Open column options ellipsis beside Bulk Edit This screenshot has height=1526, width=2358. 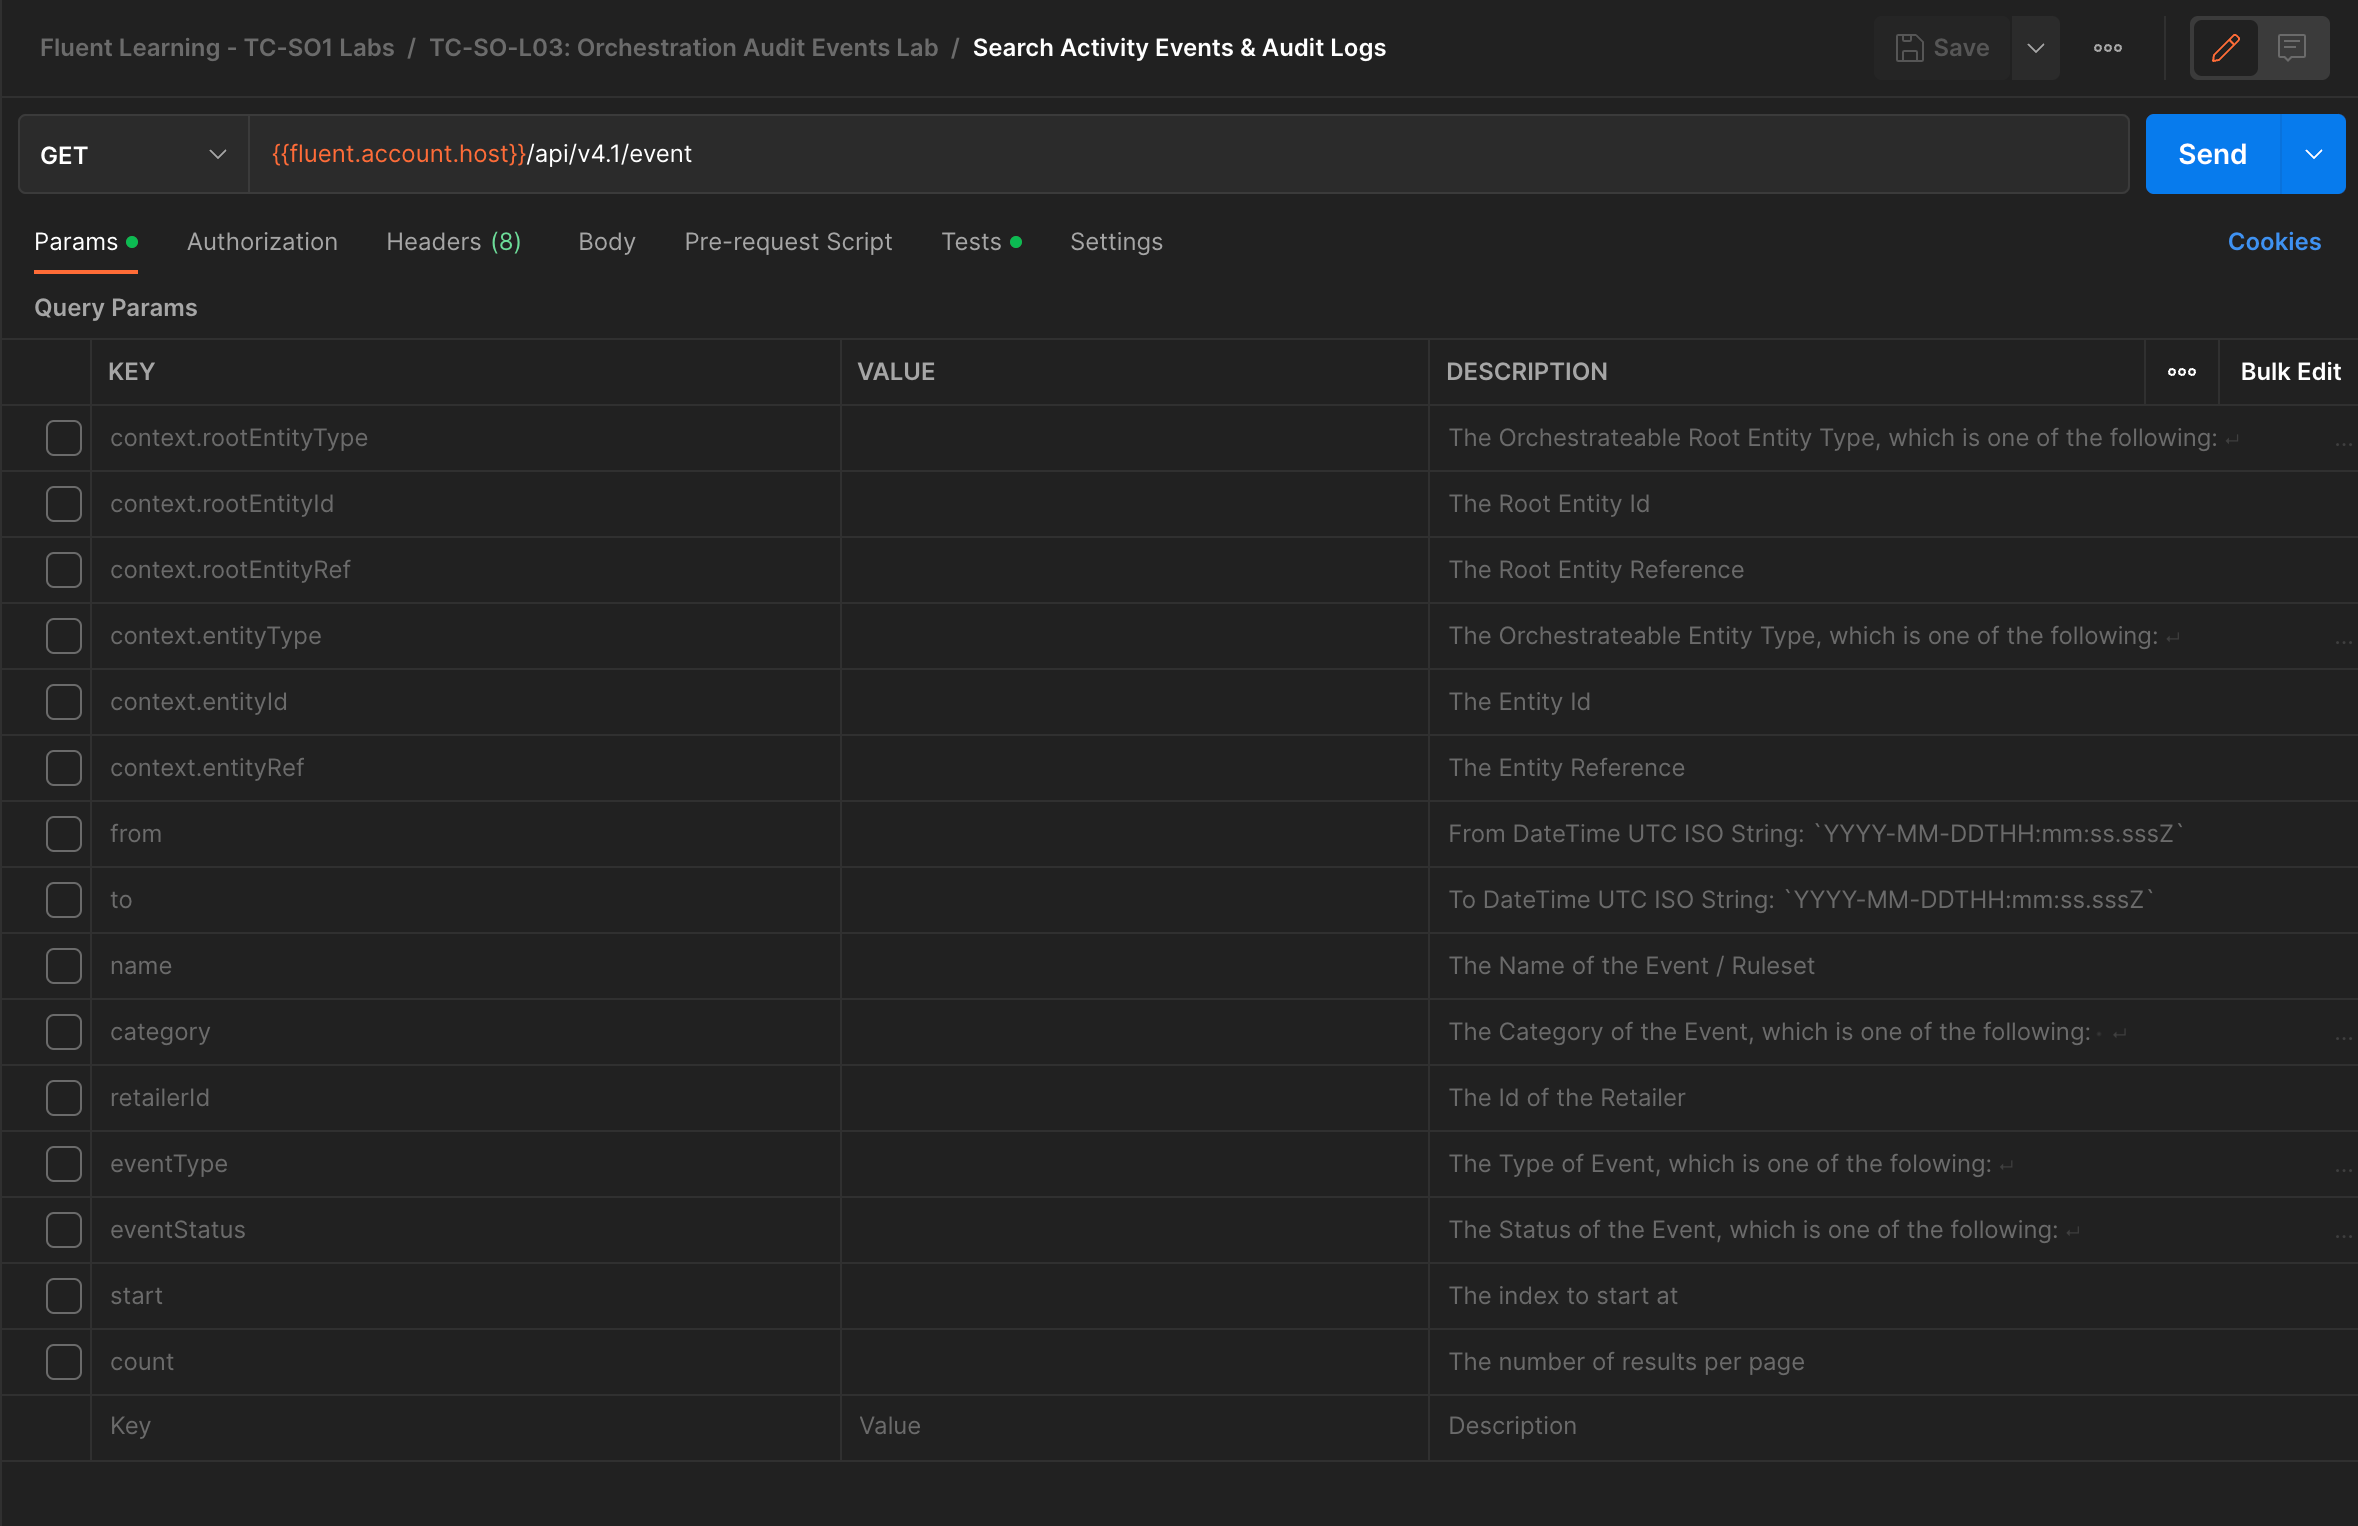tap(2181, 372)
